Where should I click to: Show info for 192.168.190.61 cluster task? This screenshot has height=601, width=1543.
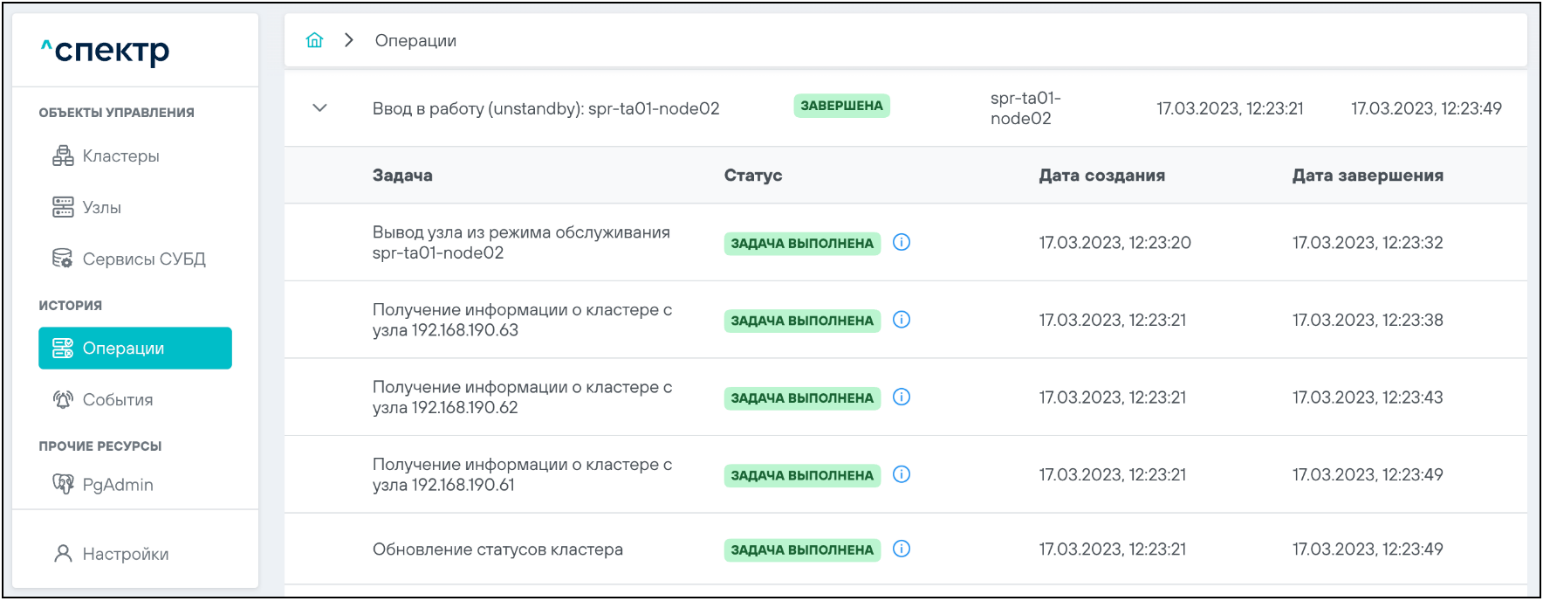point(901,474)
